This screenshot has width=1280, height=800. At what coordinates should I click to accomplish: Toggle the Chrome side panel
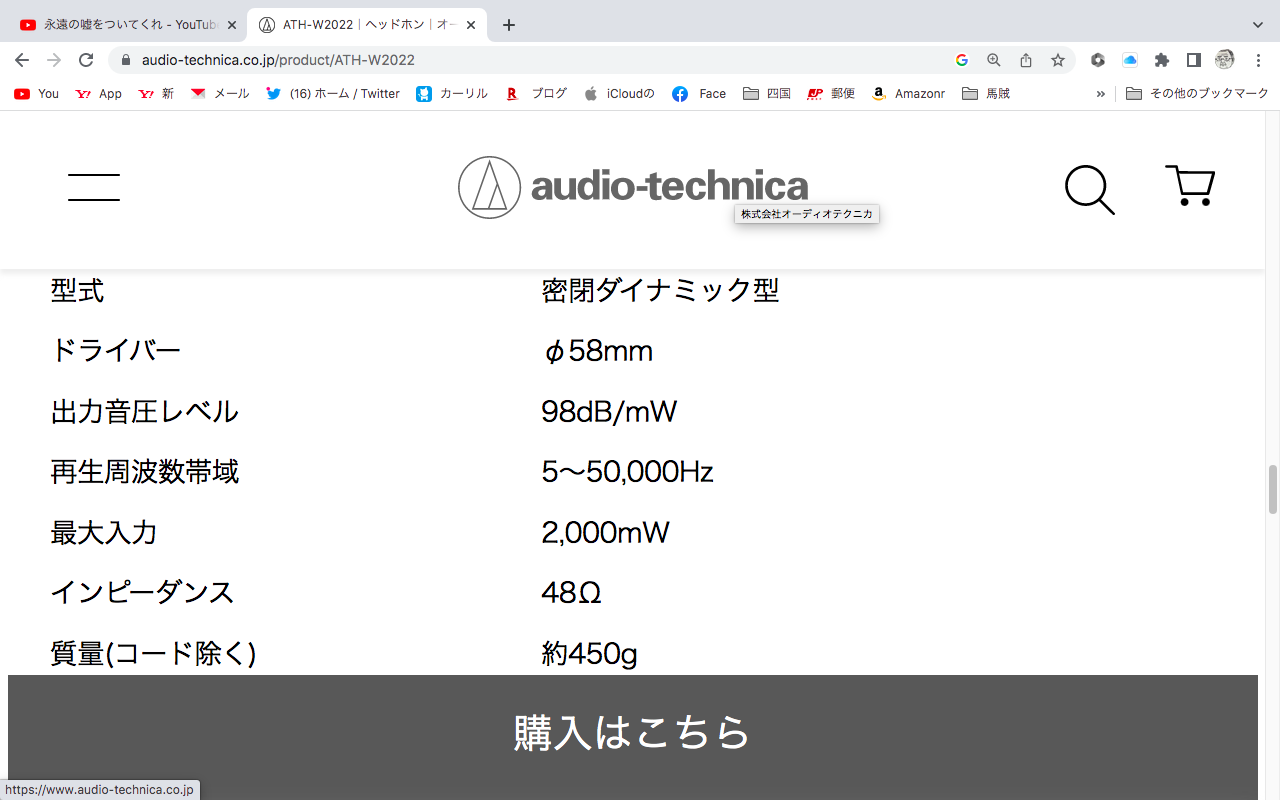click(1193, 60)
